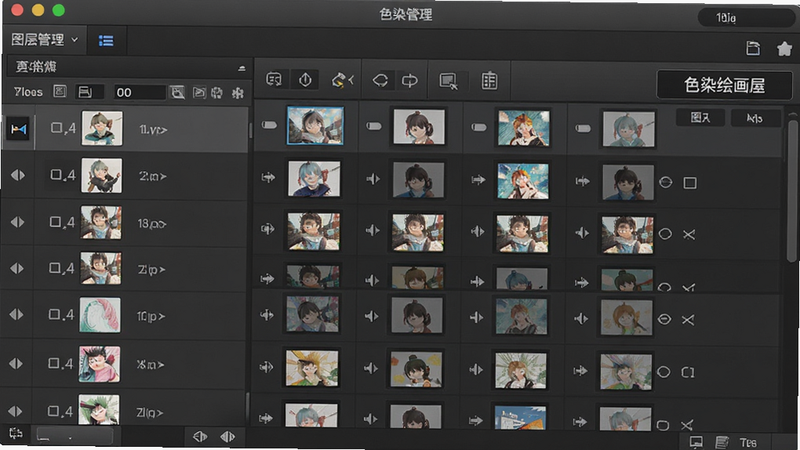Click the small image icon next to 7loes
This screenshot has width=800, height=450.
[60, 91]
